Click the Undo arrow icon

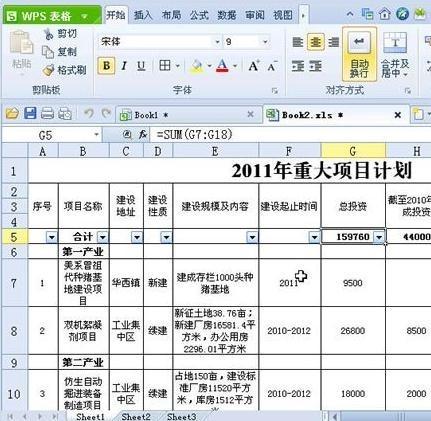pyautogui.click(x=89, y=114)
